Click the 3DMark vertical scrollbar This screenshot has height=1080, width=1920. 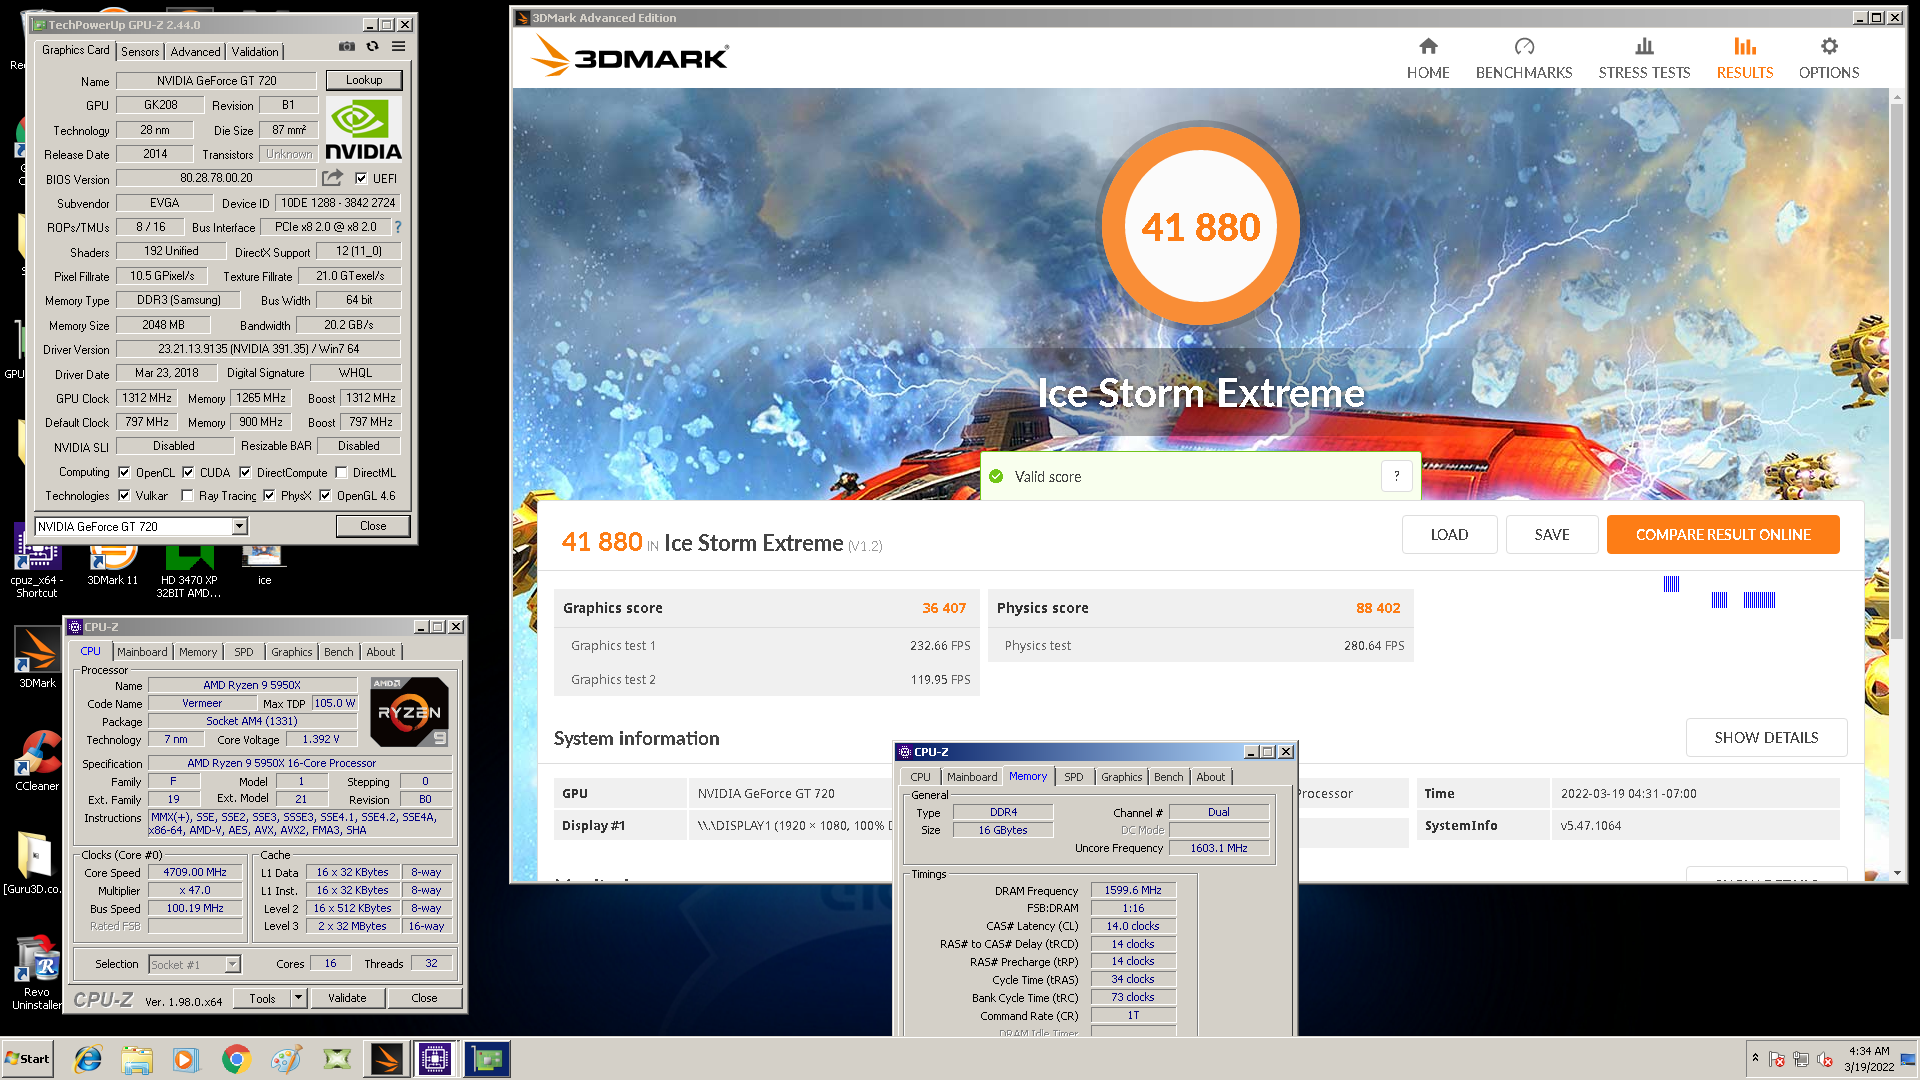1897,370
